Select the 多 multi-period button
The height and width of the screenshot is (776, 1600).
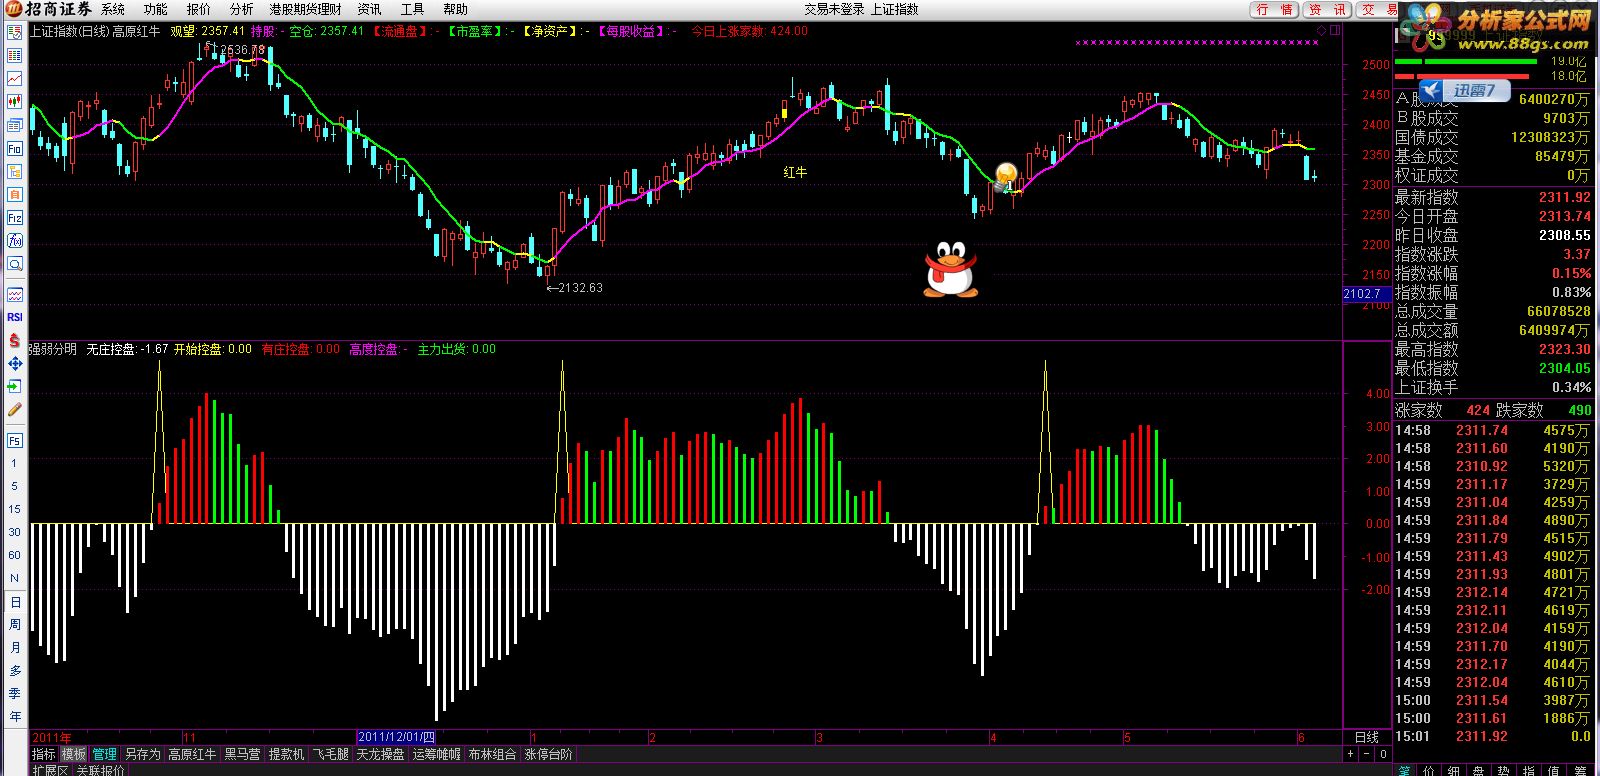pyautogui.click(x=15, y=671)
